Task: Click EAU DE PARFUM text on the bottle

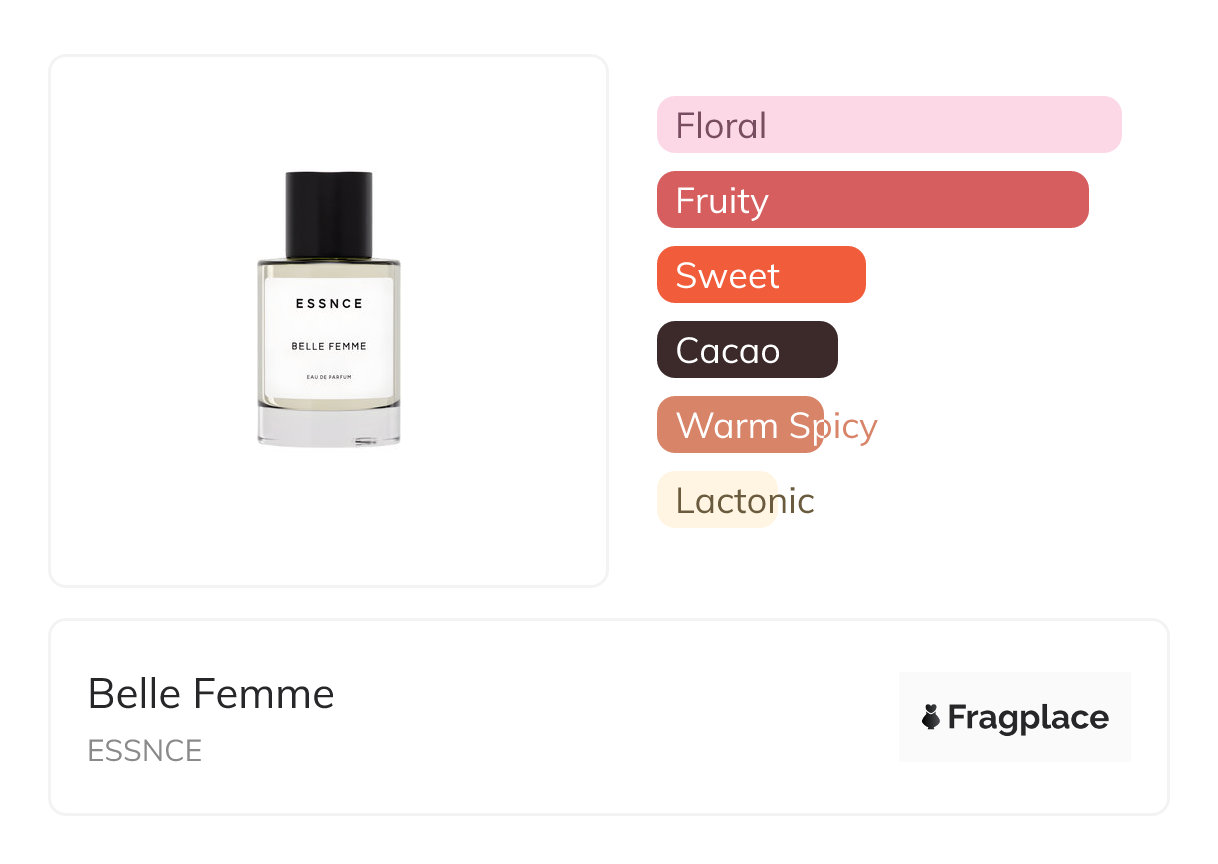Action: coord(329,377)
